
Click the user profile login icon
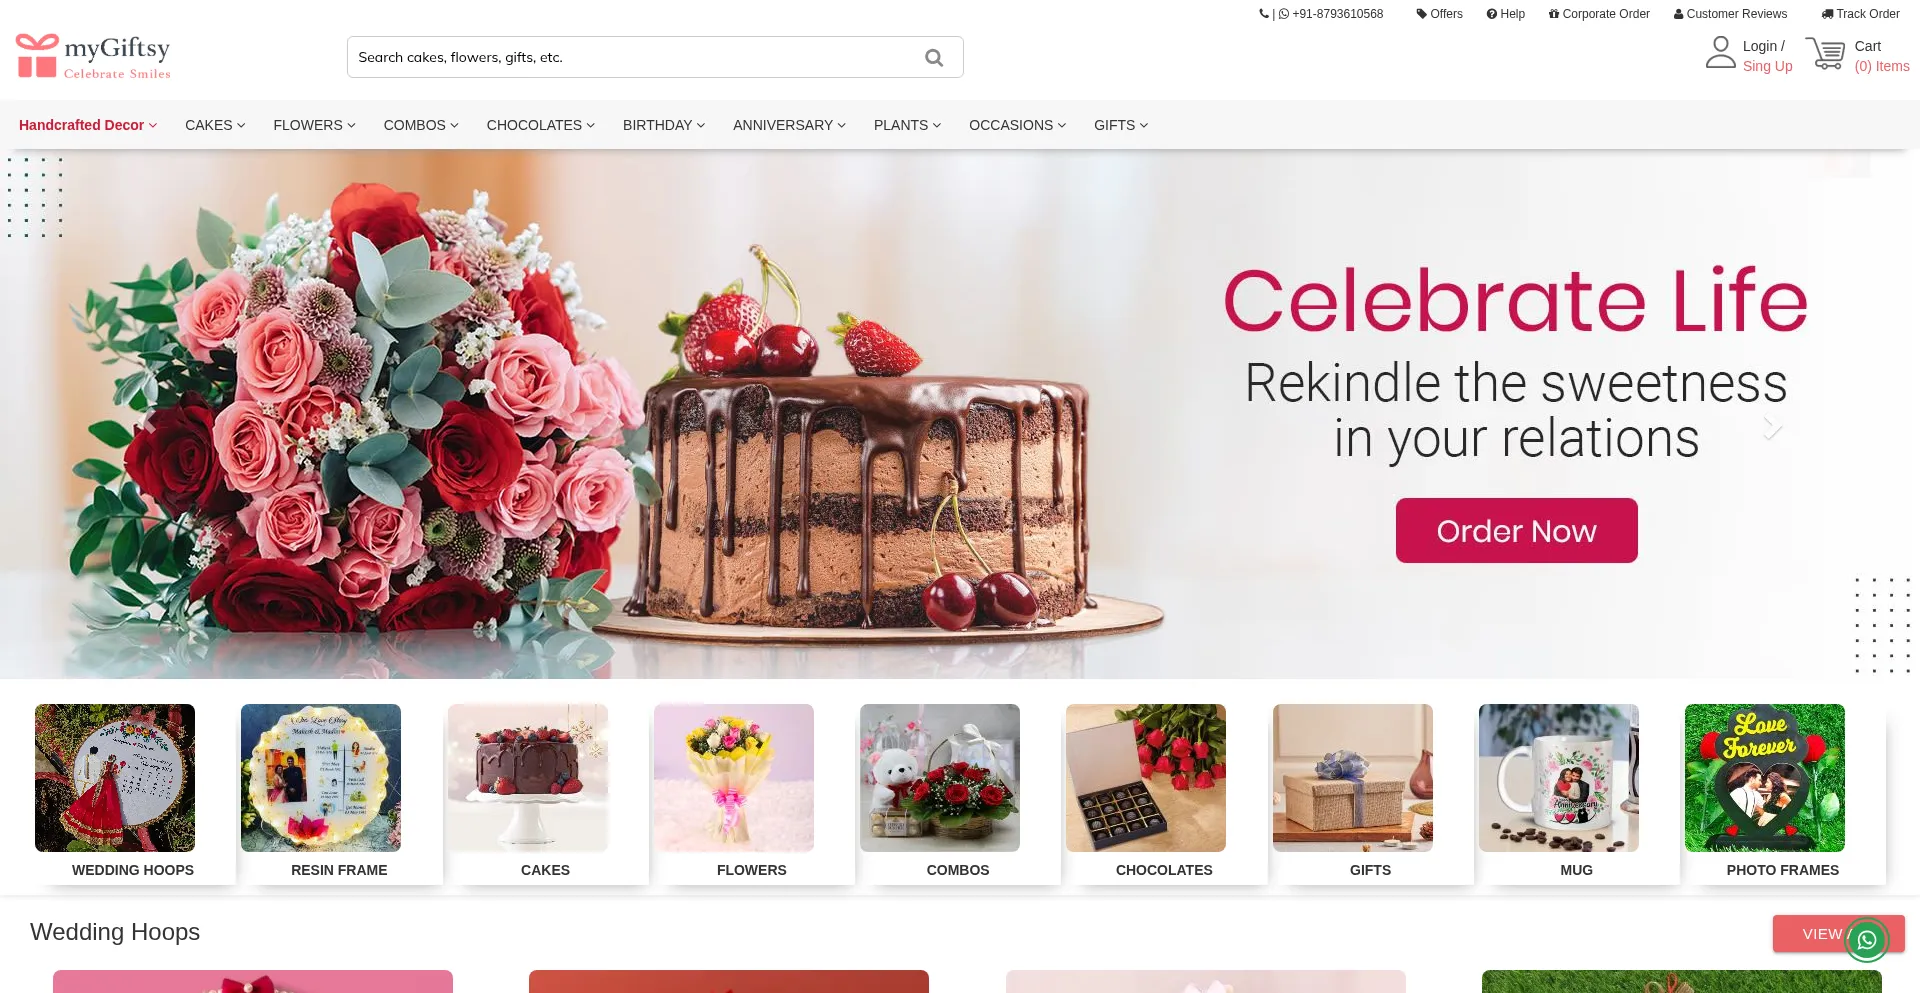(1720, 52)
